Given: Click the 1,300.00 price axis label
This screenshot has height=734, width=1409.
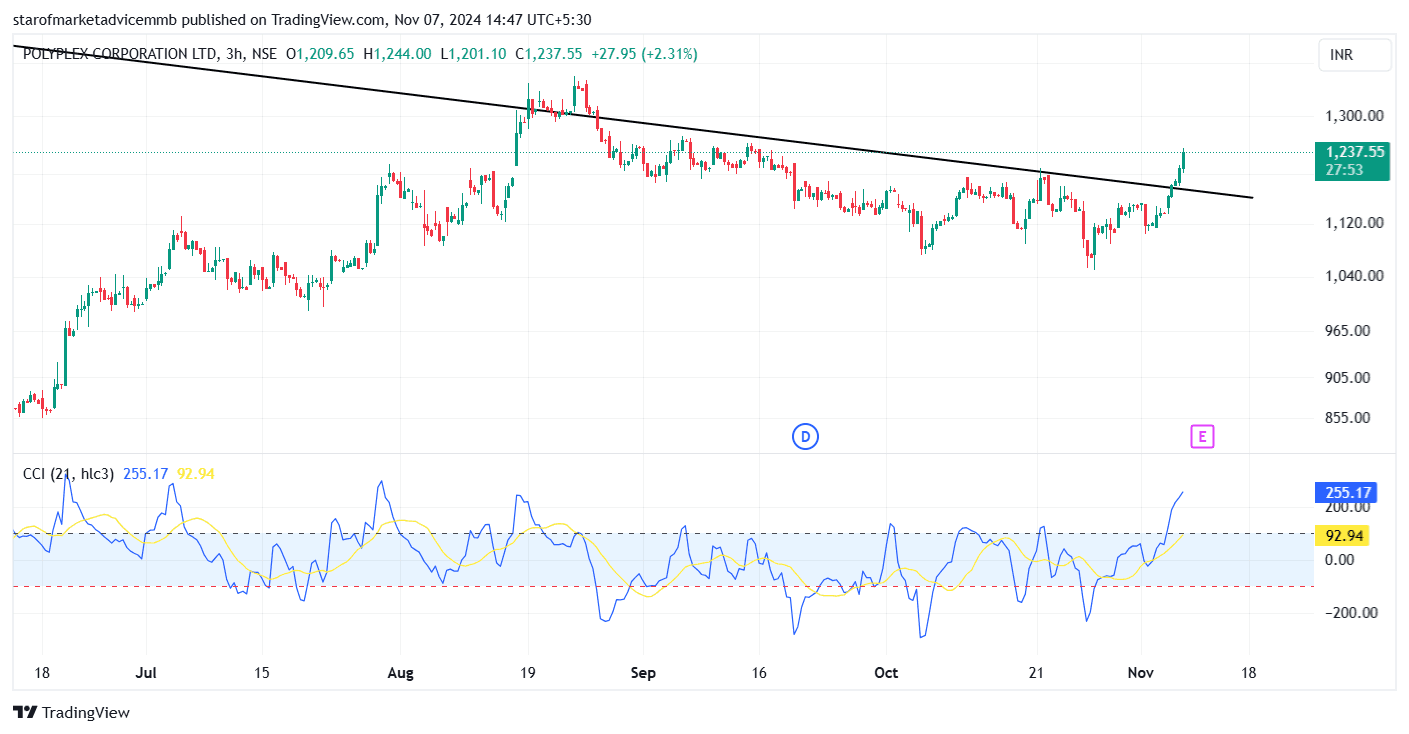Looking at the screenshot, I should pyautogui.click(x=1355, y=116).
